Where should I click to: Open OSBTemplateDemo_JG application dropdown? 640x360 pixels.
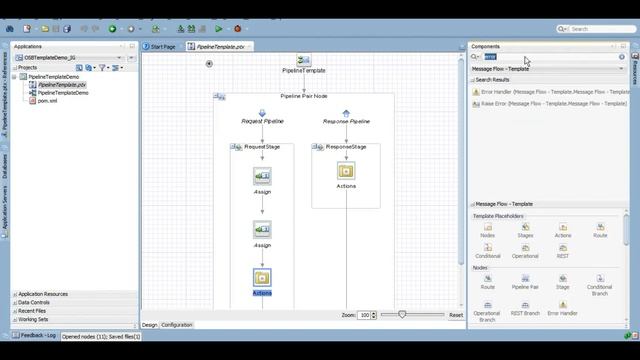(x=119, y=58)
